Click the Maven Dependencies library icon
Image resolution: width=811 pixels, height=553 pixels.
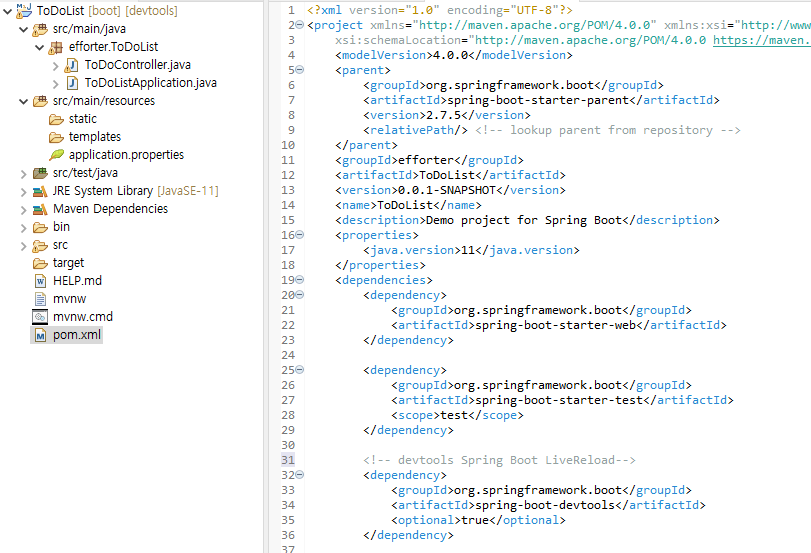click(40, 210)
